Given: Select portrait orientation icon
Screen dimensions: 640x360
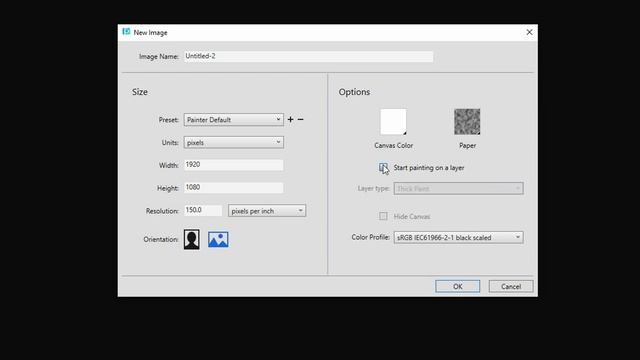Looking at the screenshot, I should click(191, 239).
